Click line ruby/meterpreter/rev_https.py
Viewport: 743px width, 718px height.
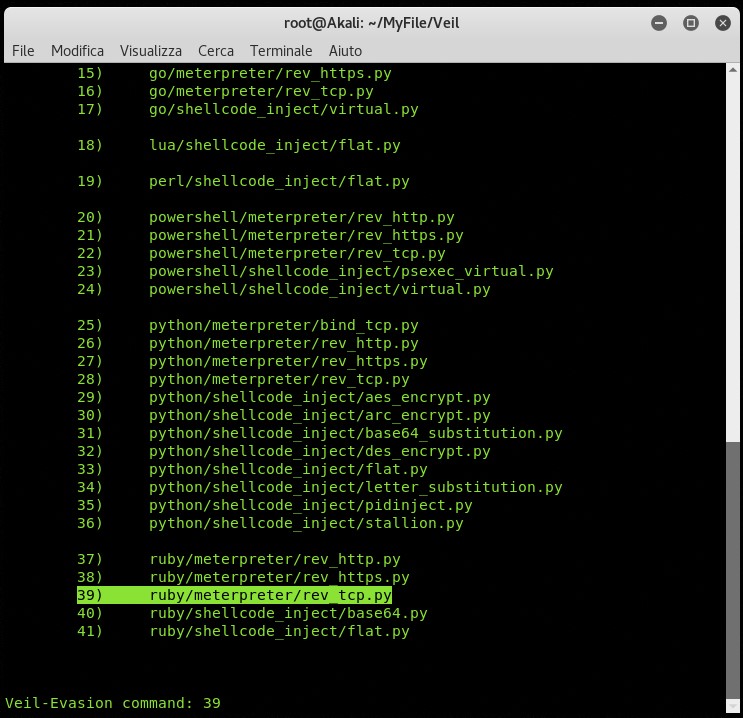(x=280, y=578)
